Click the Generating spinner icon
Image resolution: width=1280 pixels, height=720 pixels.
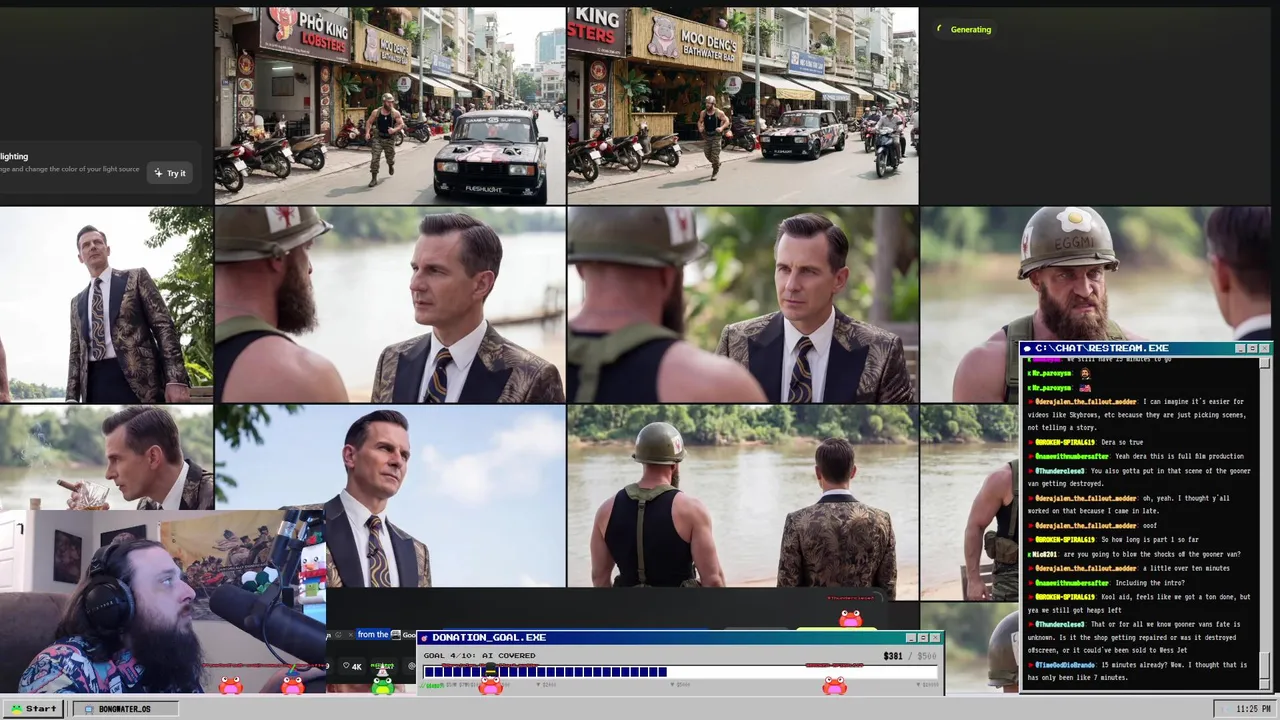(939, 29)
